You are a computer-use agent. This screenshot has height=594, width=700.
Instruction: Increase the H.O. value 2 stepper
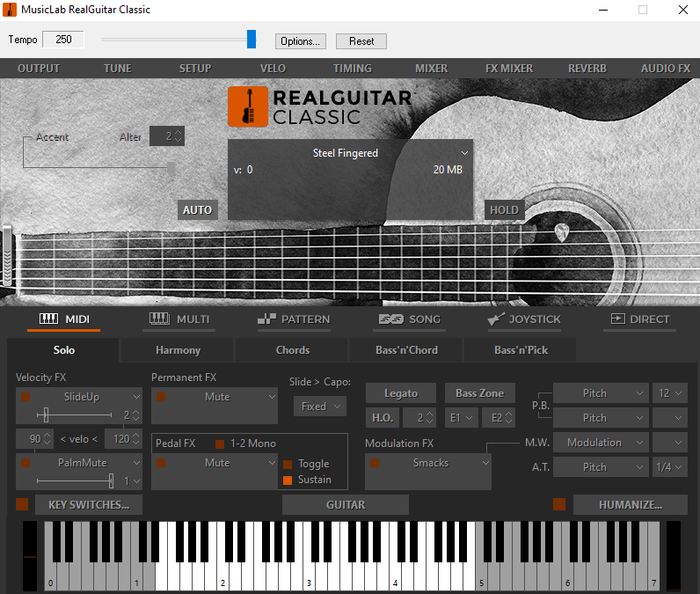(x=429, y=414)
